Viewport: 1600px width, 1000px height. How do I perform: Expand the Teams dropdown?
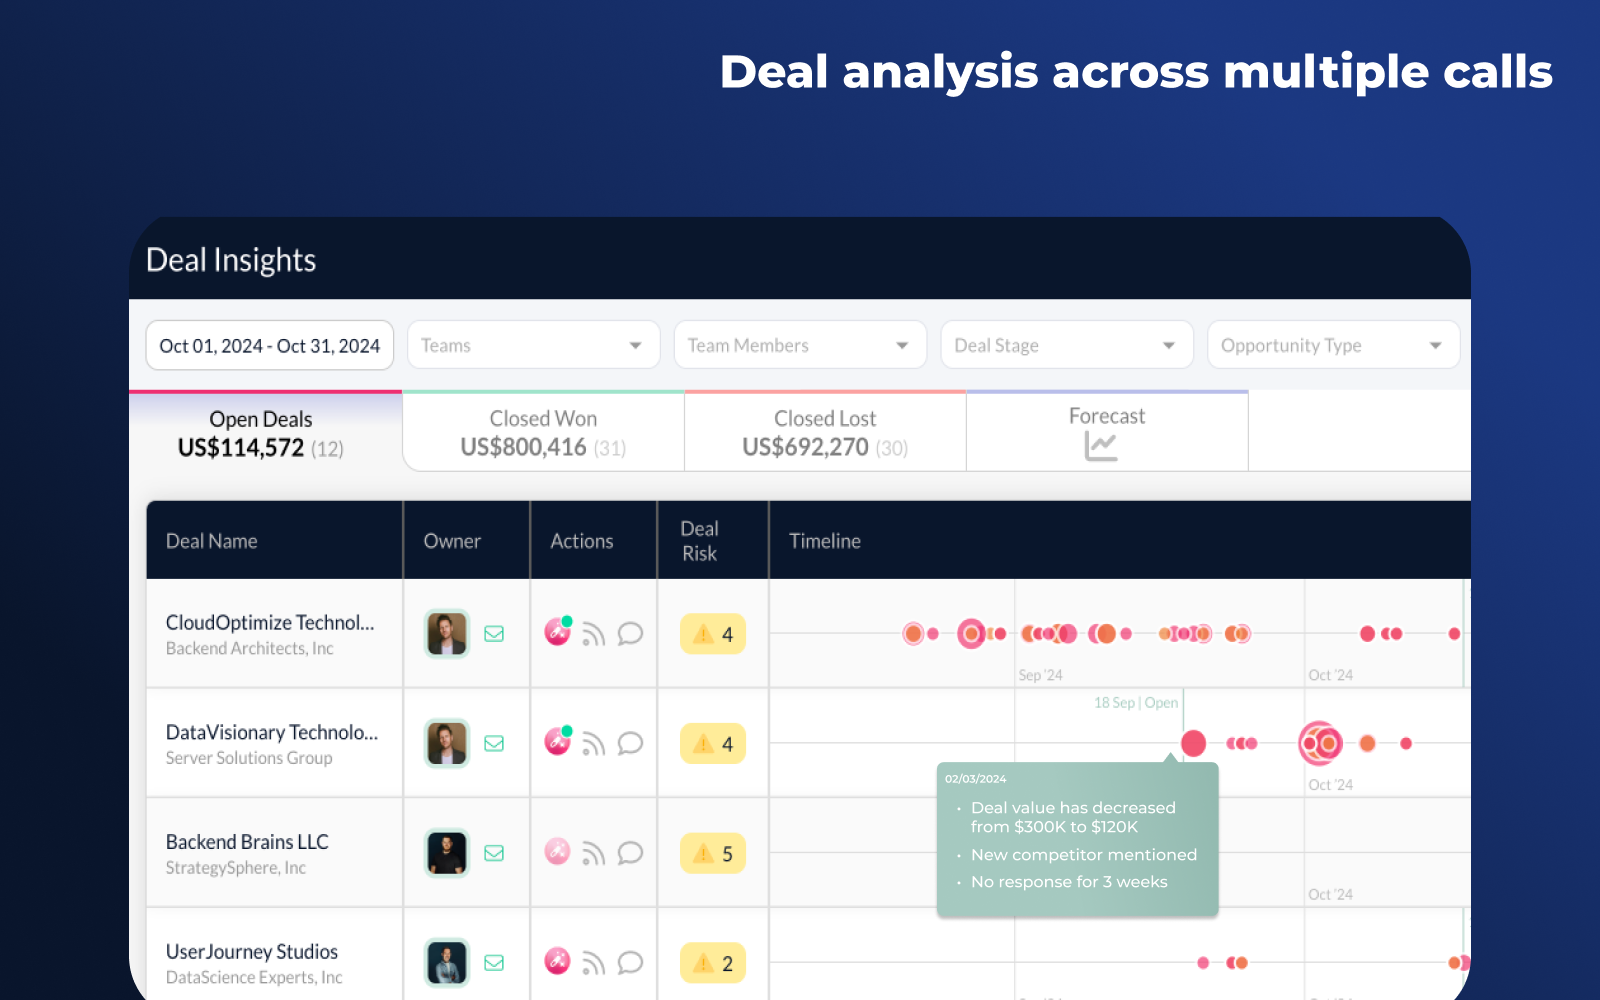tap(533, 345)
